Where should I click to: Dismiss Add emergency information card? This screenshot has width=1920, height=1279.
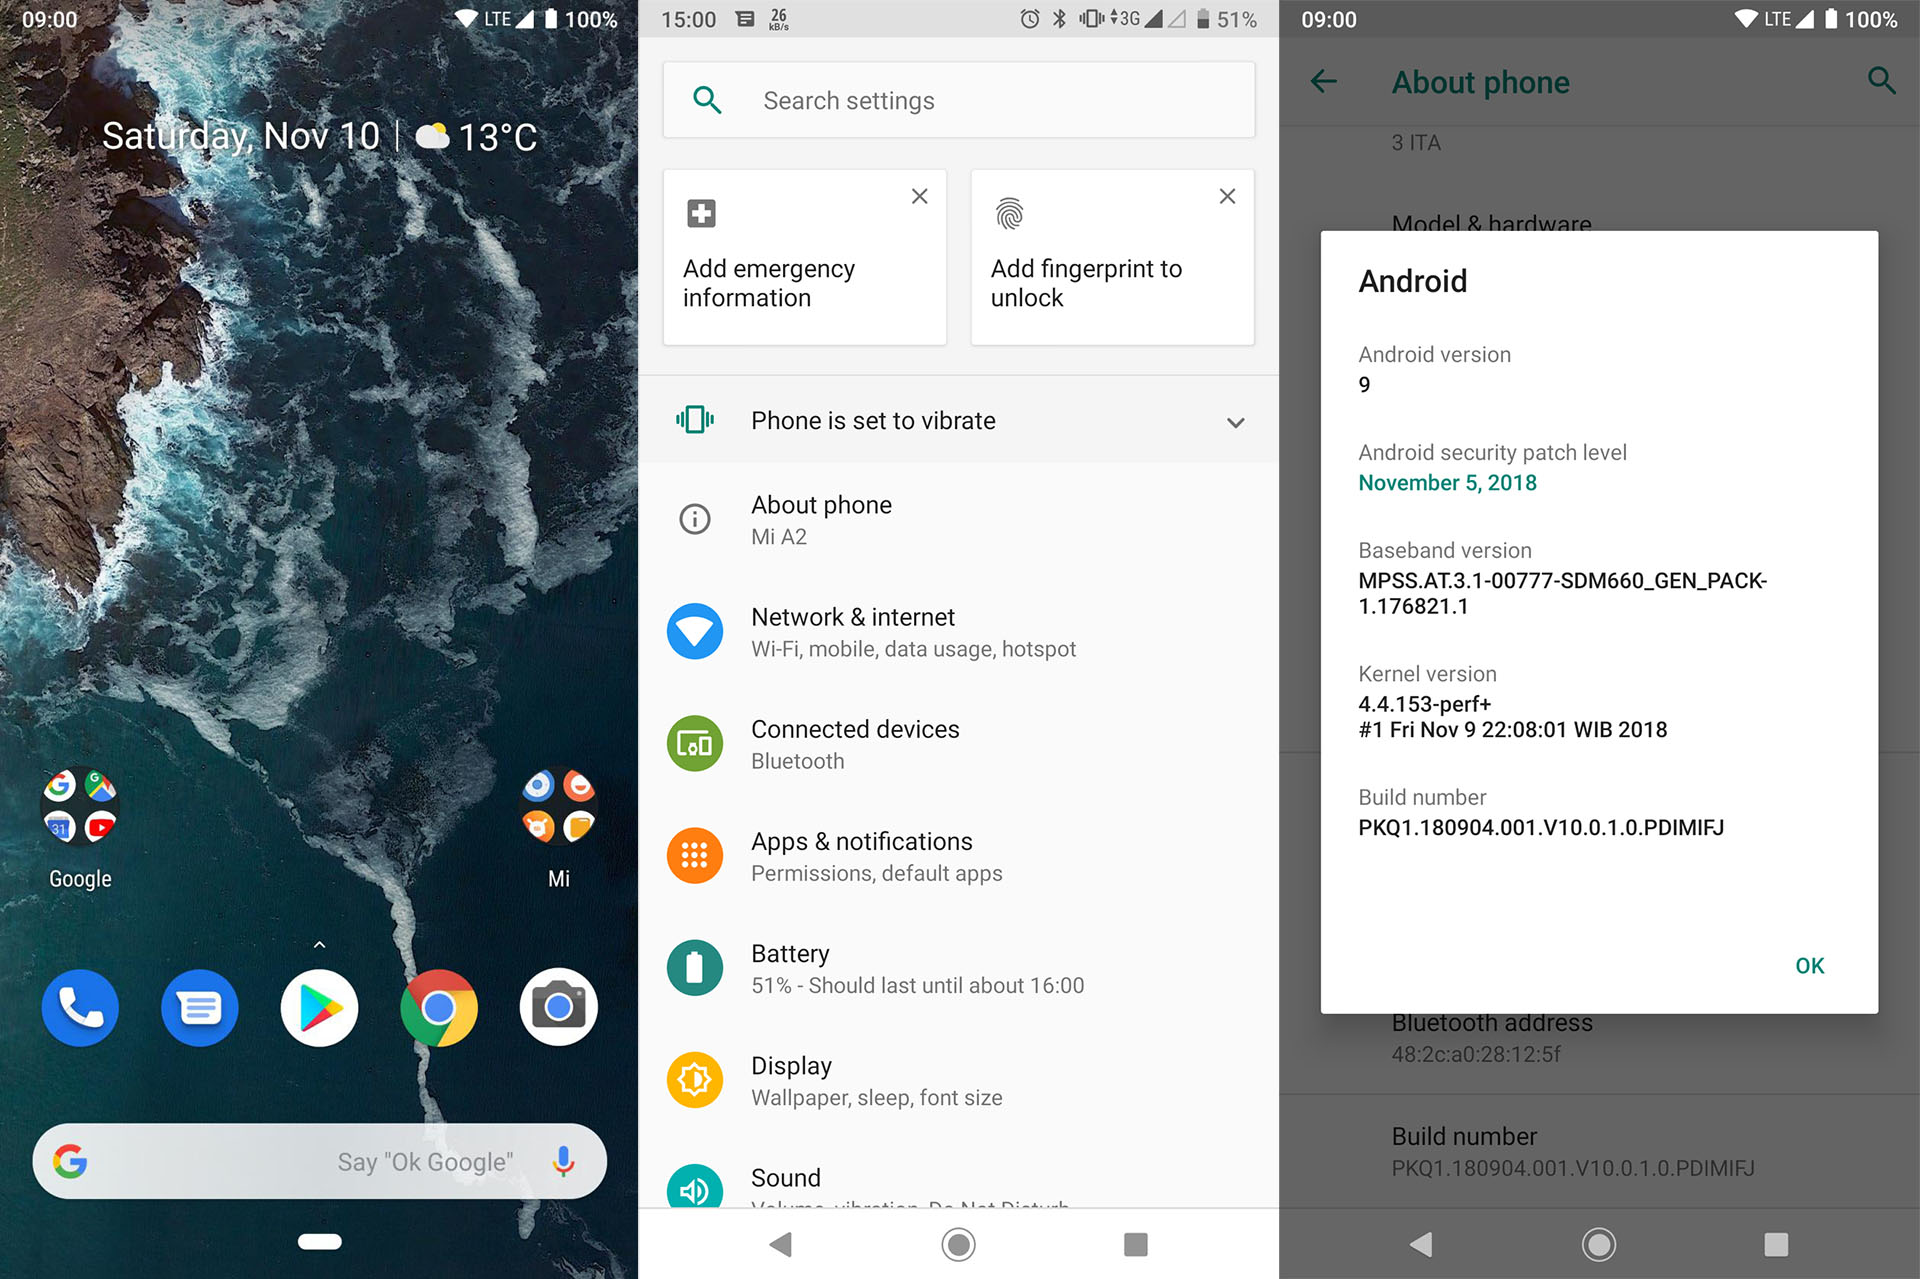coord(918,197)
